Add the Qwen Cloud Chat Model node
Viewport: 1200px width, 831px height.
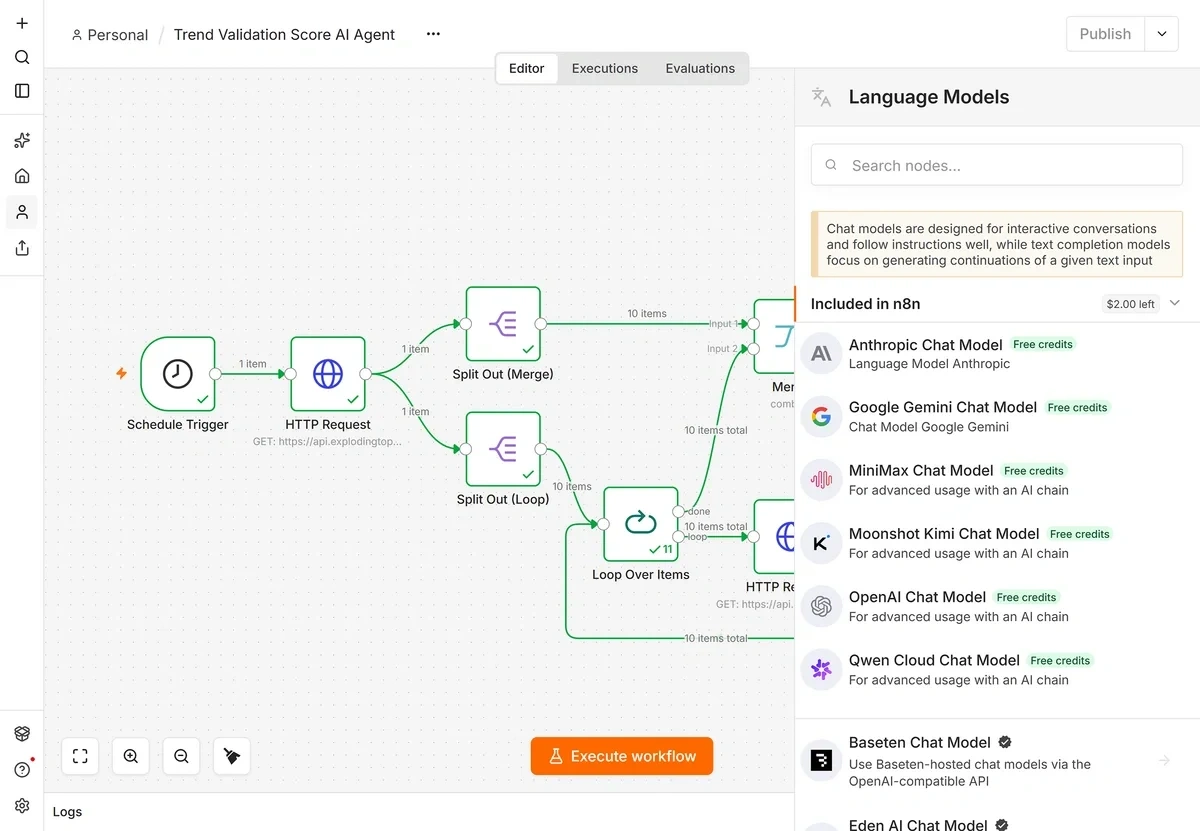click(x=997, y=669)
